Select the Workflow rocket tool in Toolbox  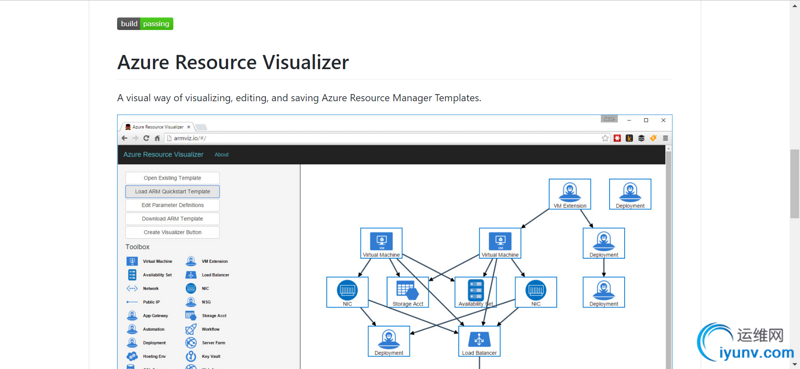pos(203,329)
